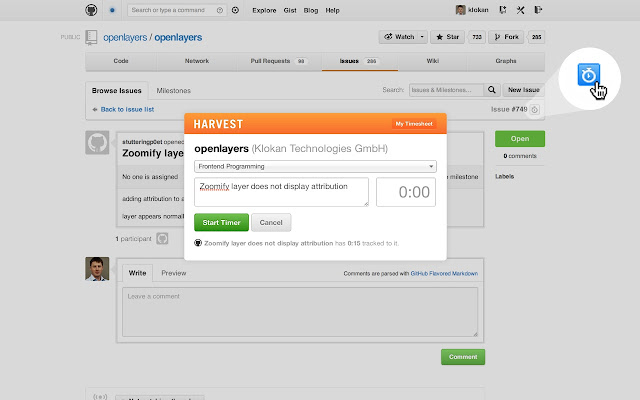
Task: Click the repository book icon
Action: point(91,38)
